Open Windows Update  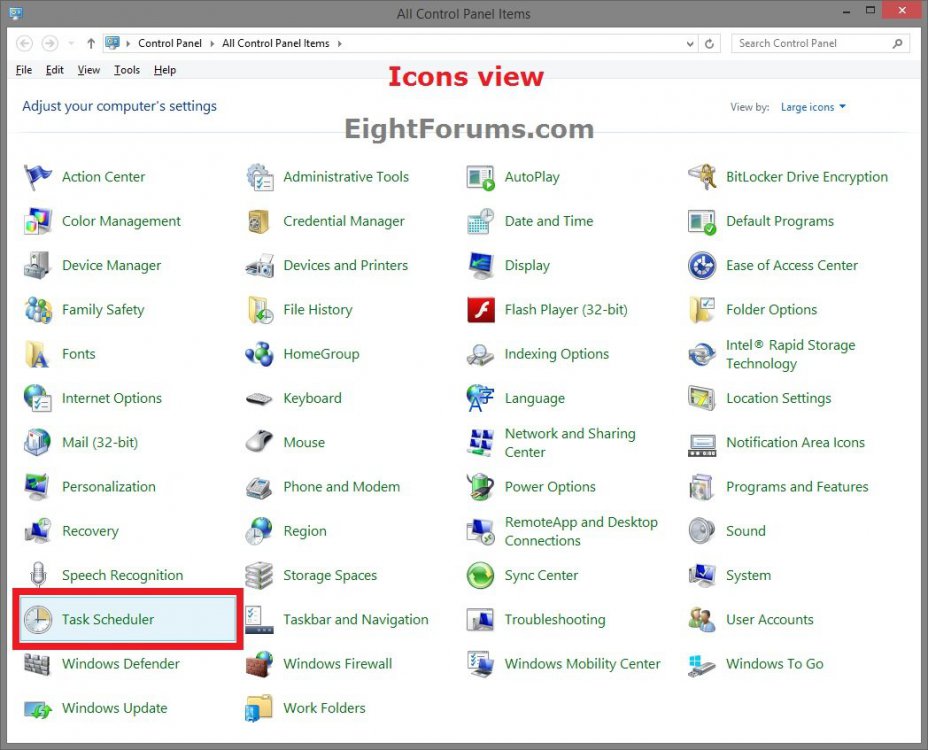pyautogui.click(x=114, y=707)
